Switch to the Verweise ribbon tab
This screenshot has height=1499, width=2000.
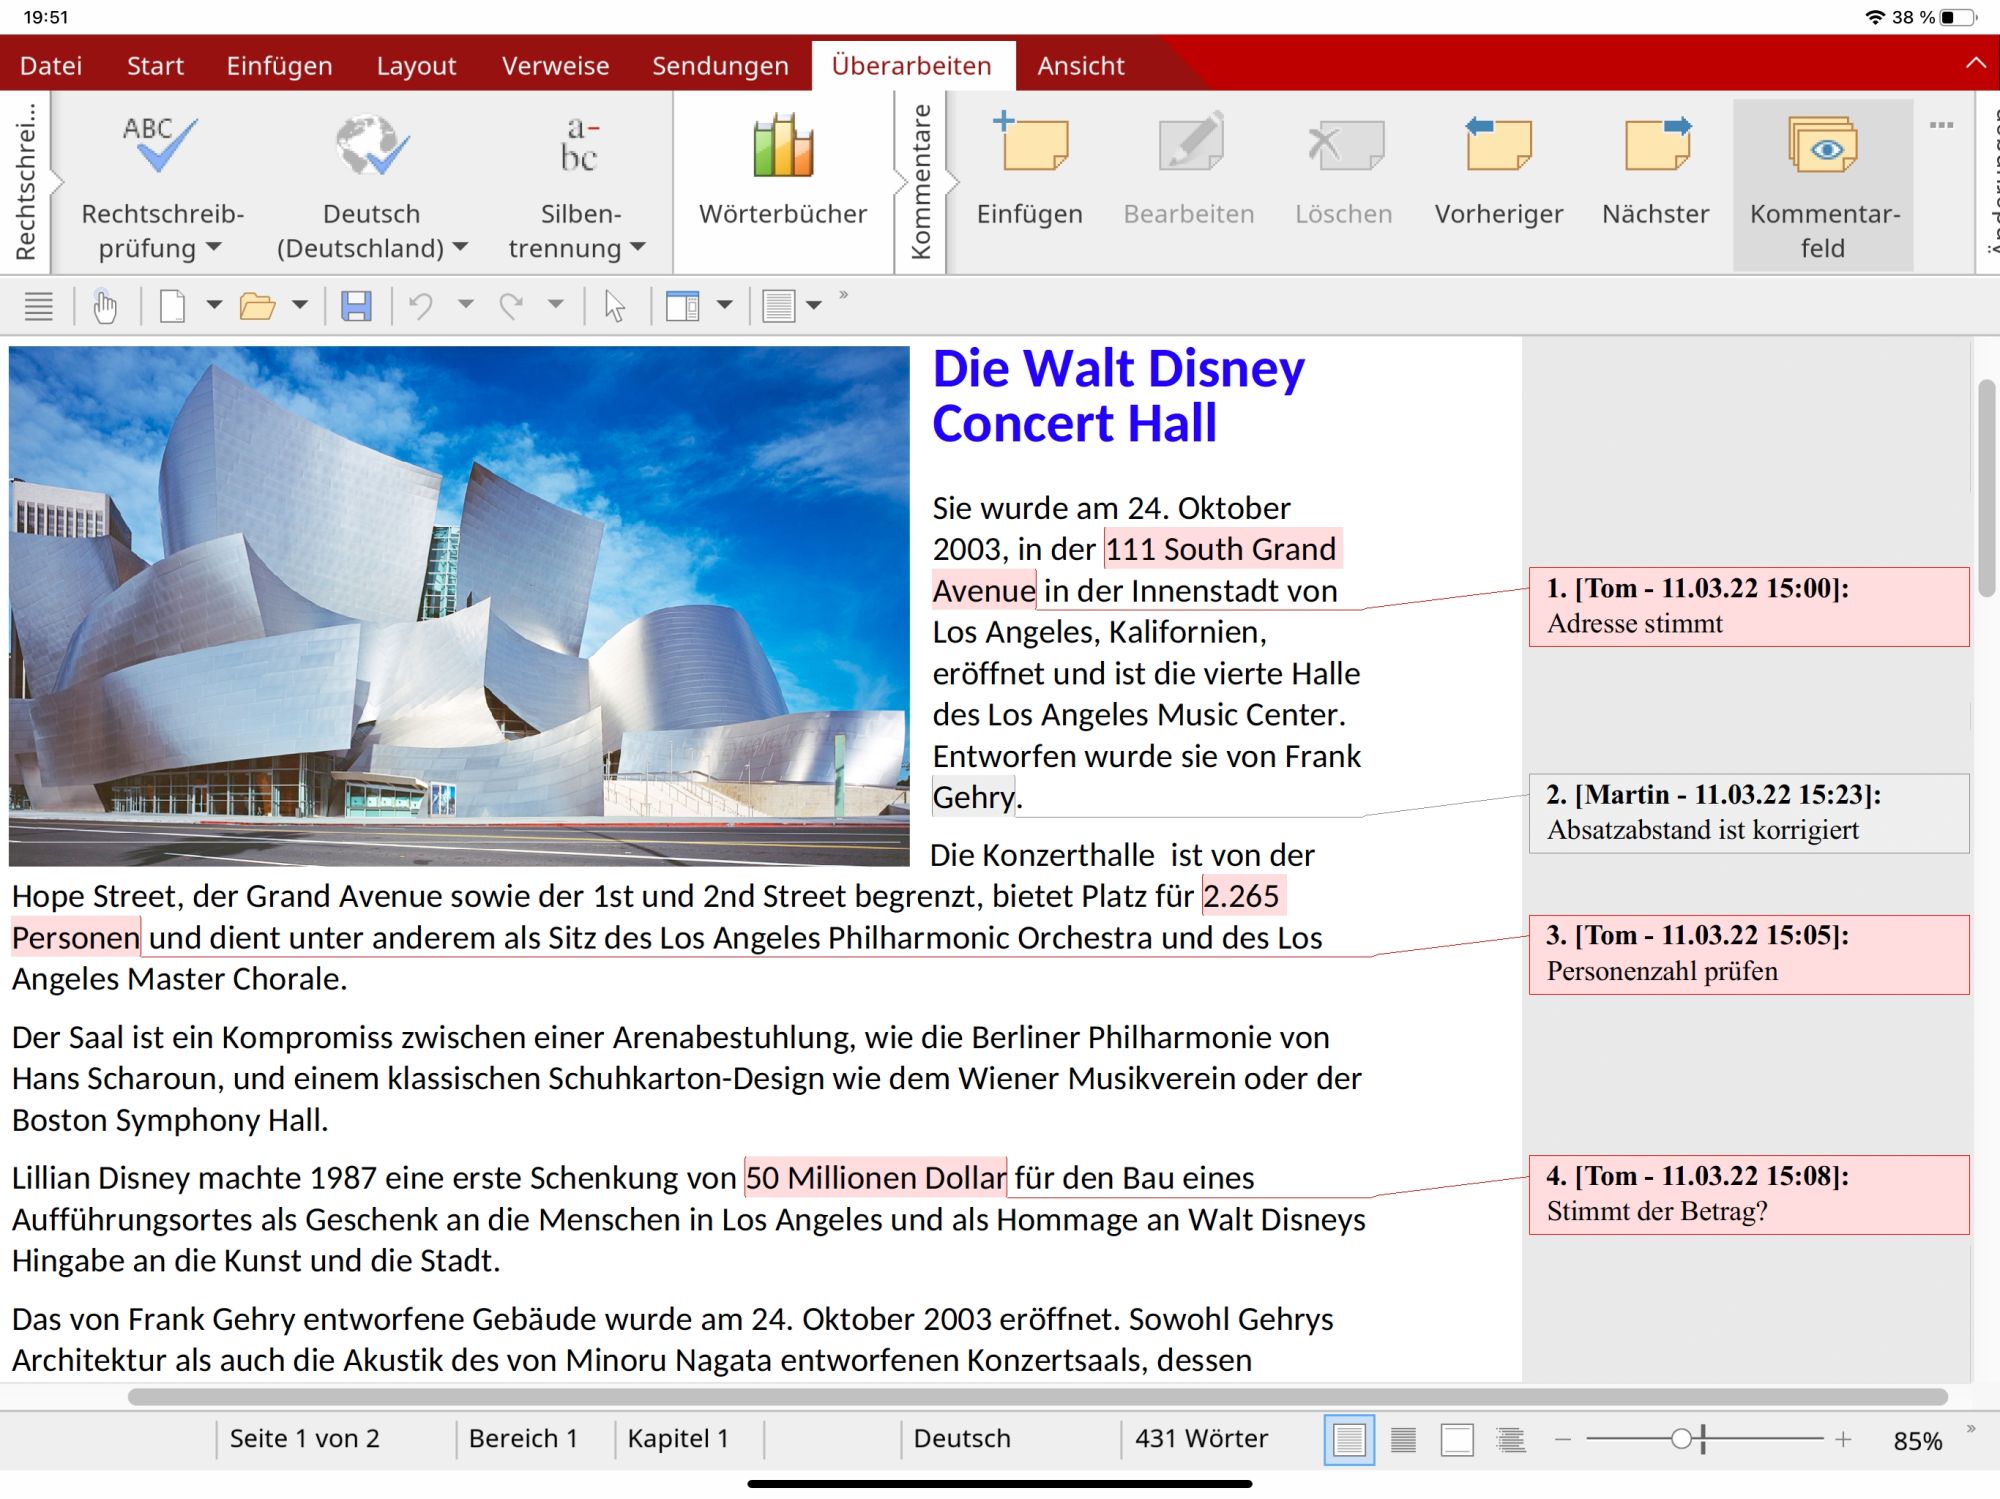[x=555, y=66]
